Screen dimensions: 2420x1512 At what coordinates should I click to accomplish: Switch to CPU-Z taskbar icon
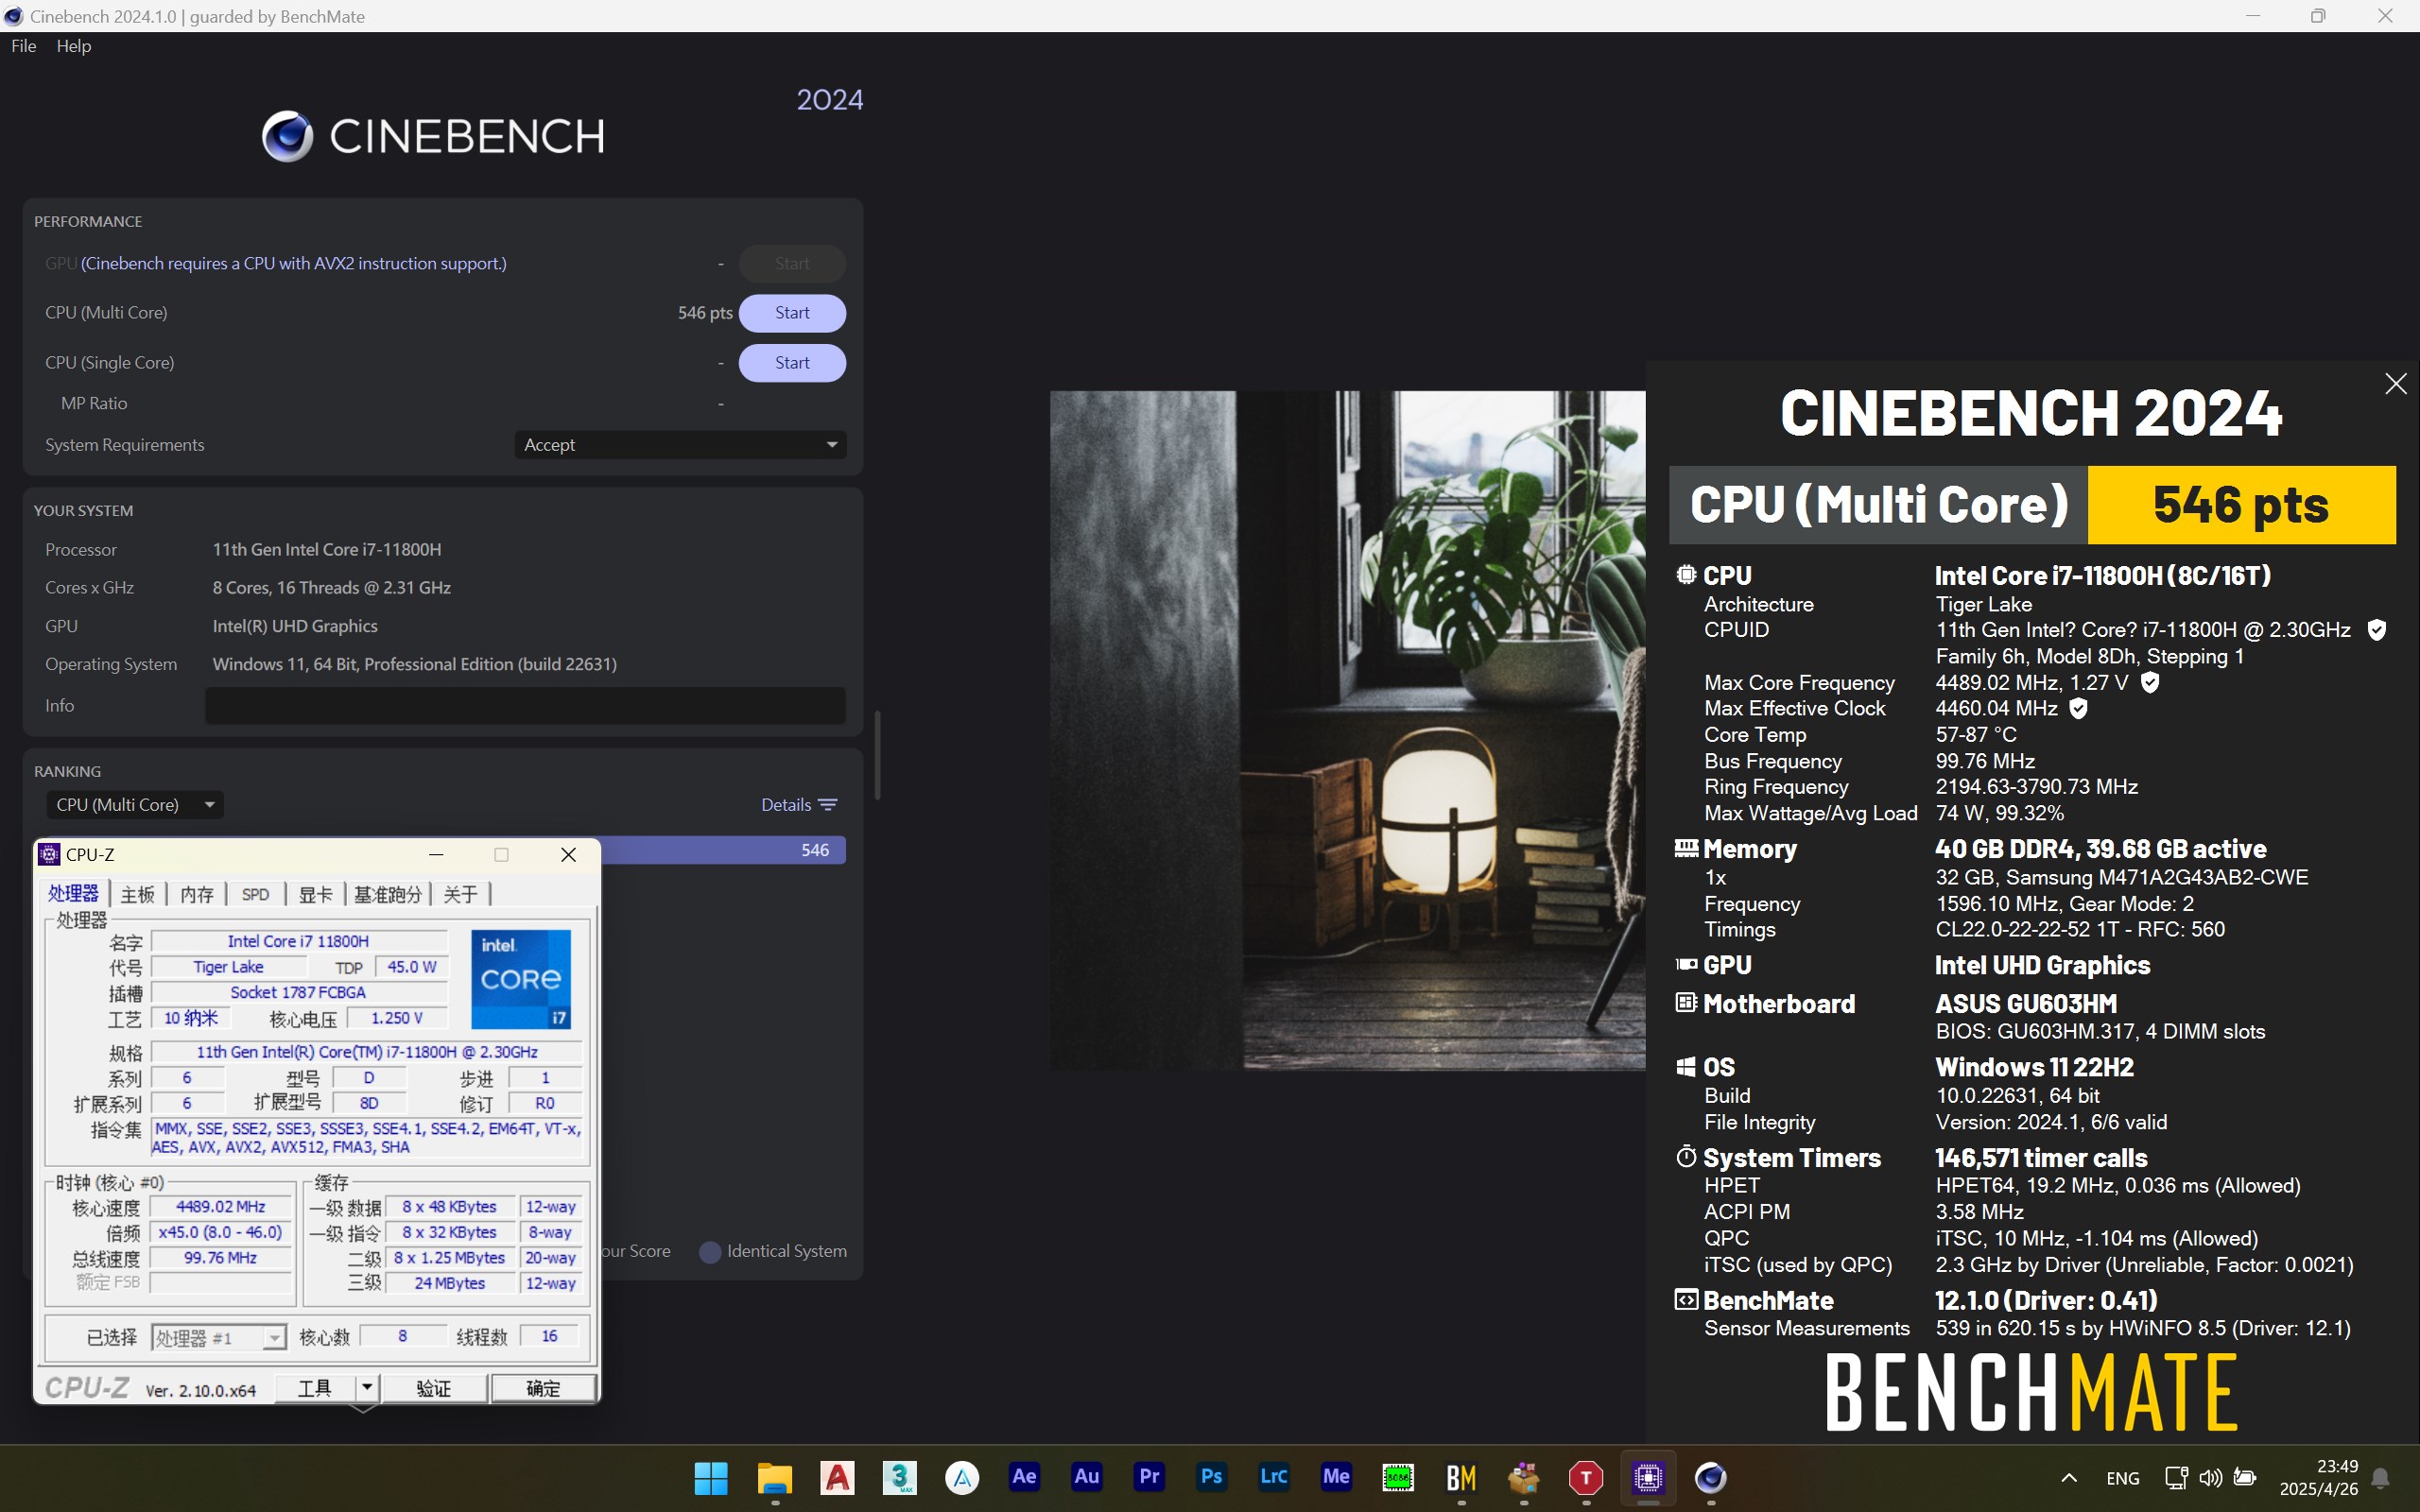(x=1648, y=1477)
